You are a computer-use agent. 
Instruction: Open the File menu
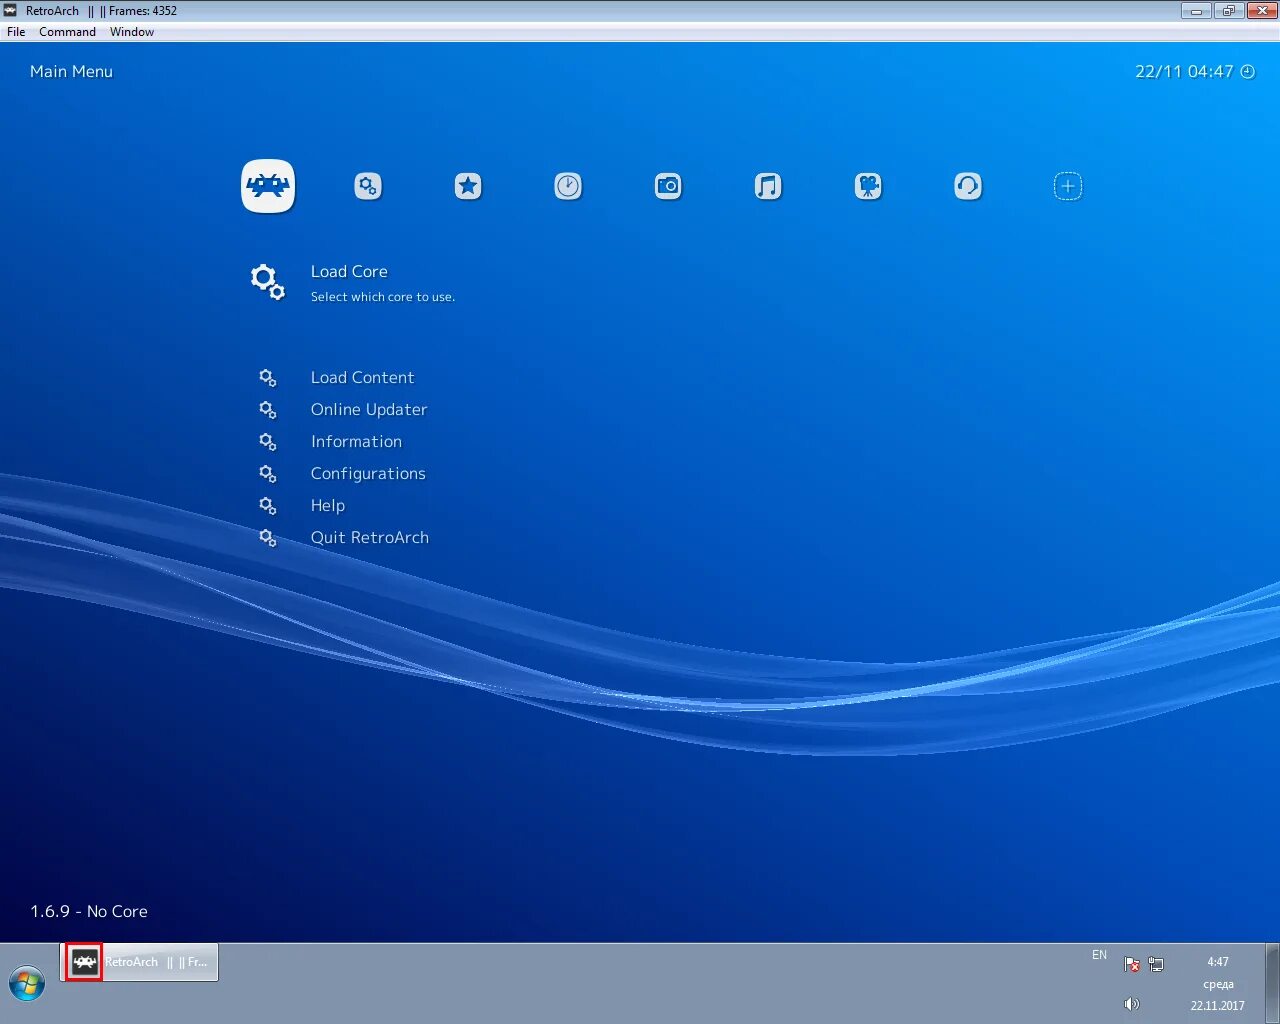[16, 32]
